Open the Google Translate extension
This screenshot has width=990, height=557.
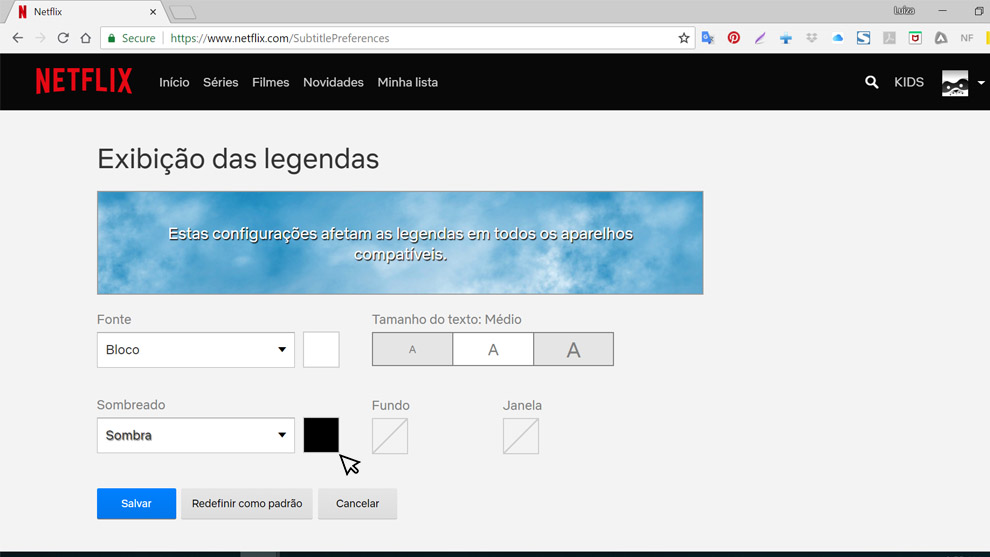pos(708,38)
